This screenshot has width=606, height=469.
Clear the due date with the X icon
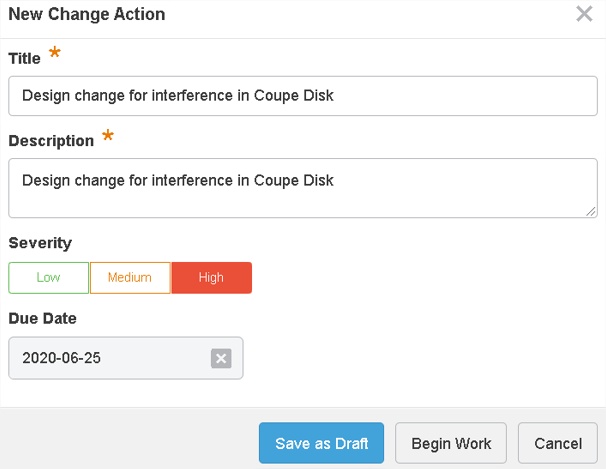221,359
